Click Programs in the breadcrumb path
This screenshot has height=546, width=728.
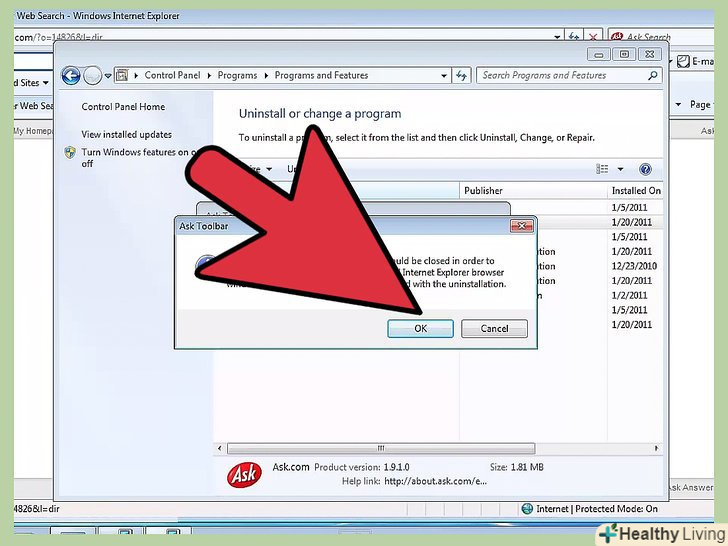click(237, 75)
